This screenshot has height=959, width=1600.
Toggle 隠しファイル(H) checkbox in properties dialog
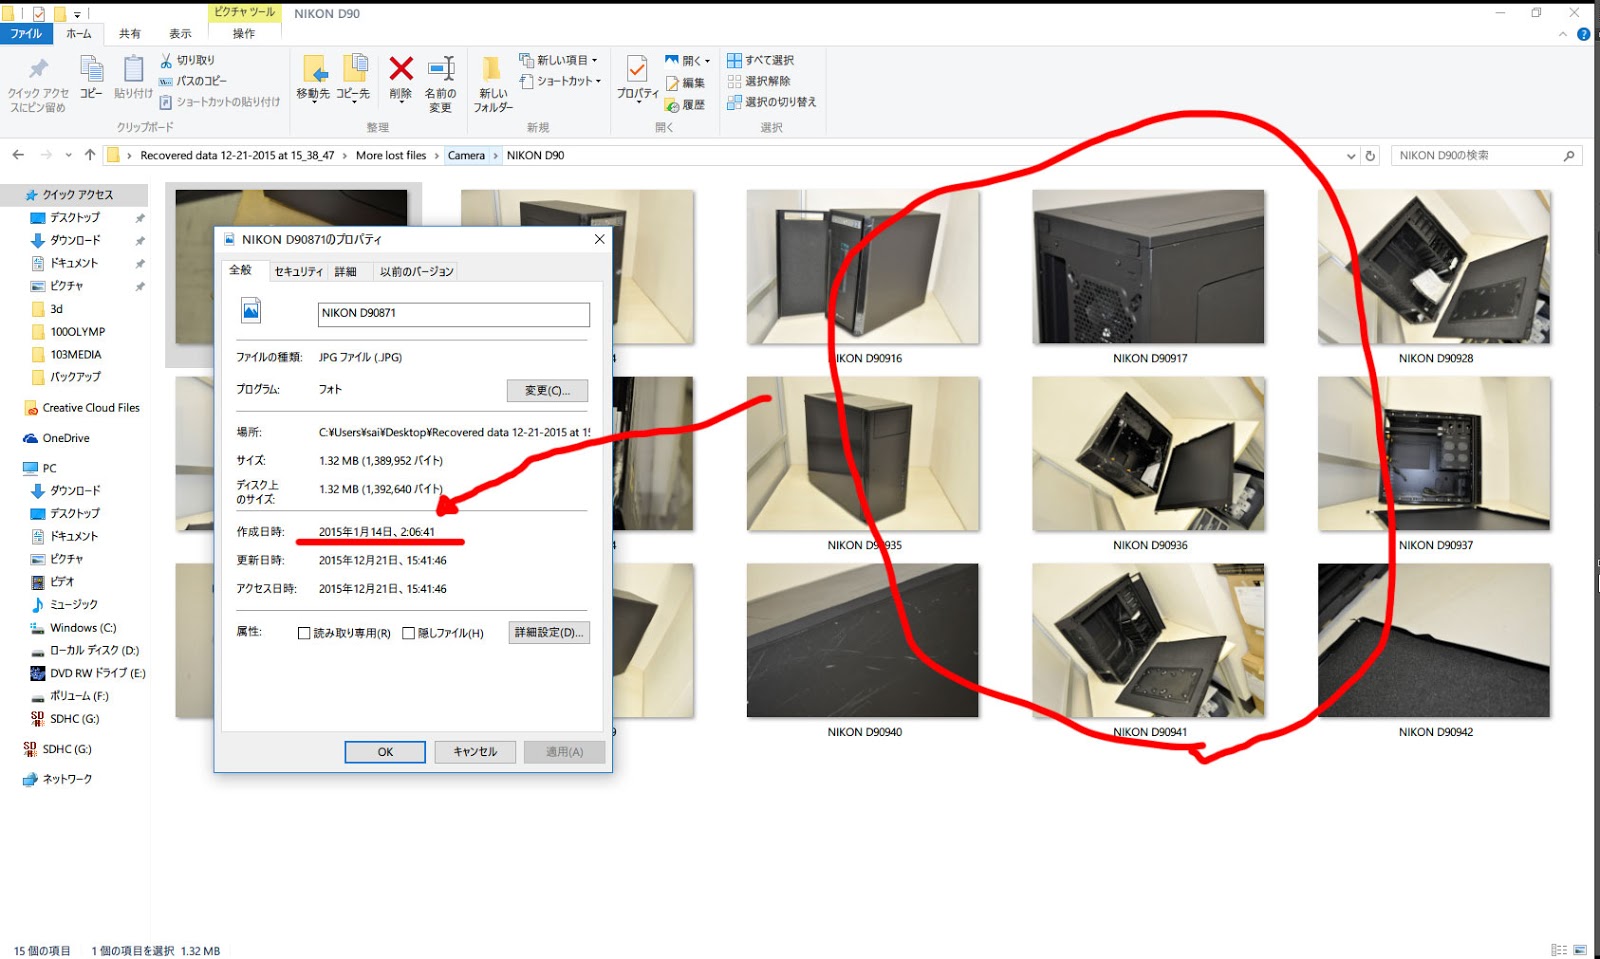[408, 633]
